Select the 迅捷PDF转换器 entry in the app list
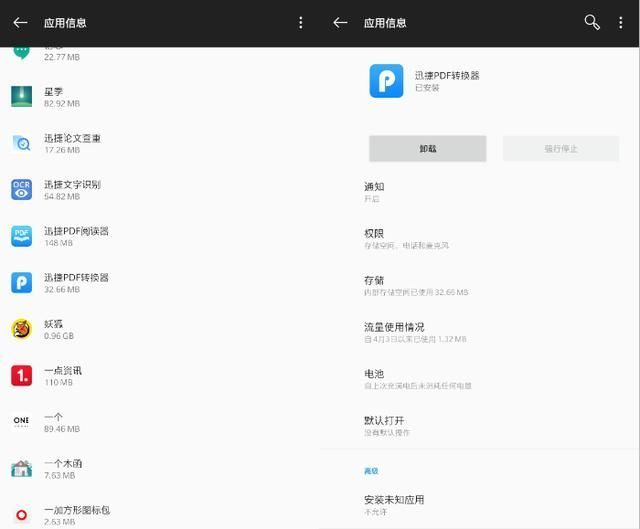This screenshot has height=529, width=640. [x=160, y=283]
